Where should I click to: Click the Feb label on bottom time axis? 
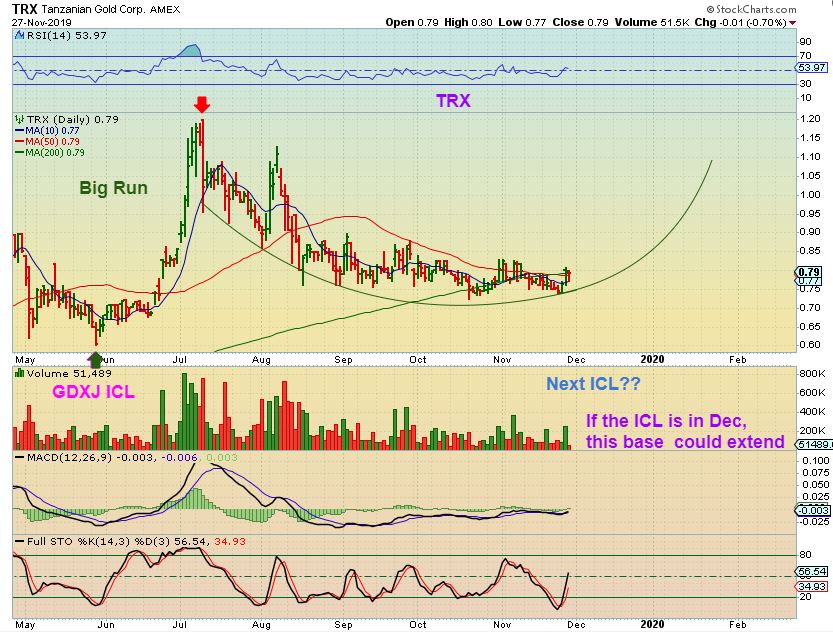point(737,624)
